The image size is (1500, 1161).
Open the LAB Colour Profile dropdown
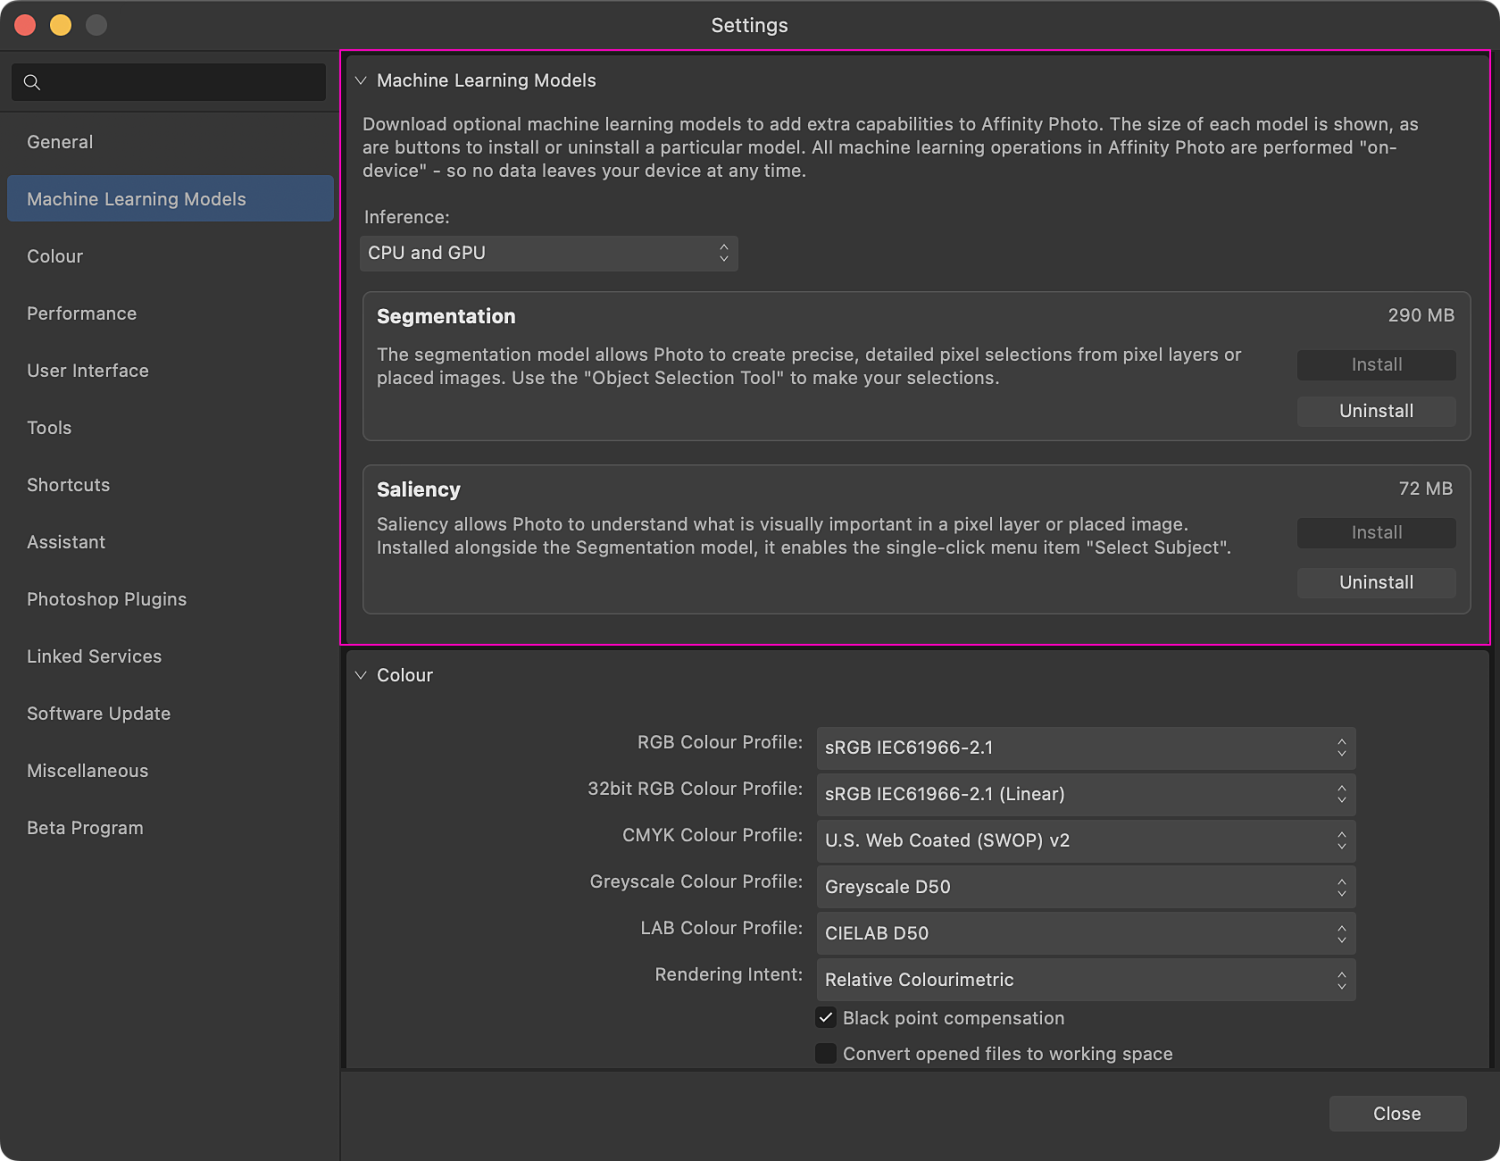click(x=1085, y=933)
